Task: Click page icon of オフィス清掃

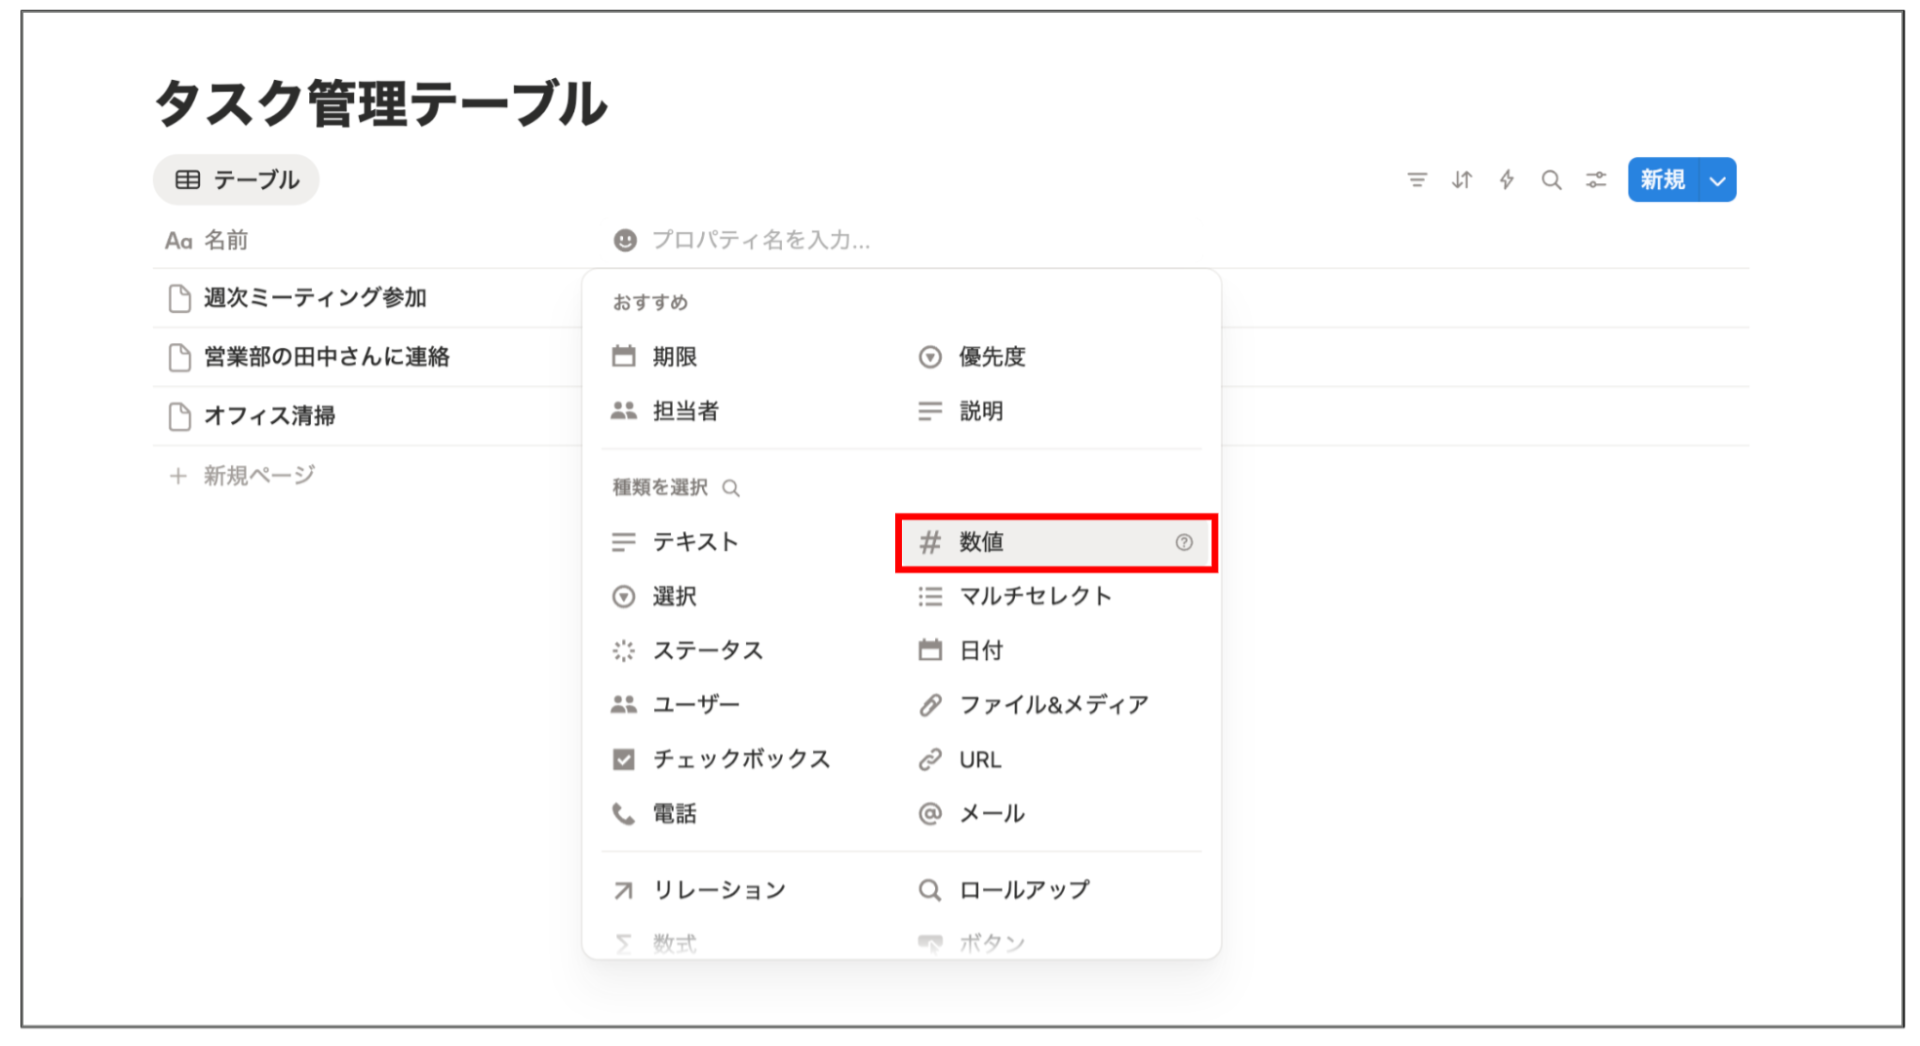Action: (180, 416)
